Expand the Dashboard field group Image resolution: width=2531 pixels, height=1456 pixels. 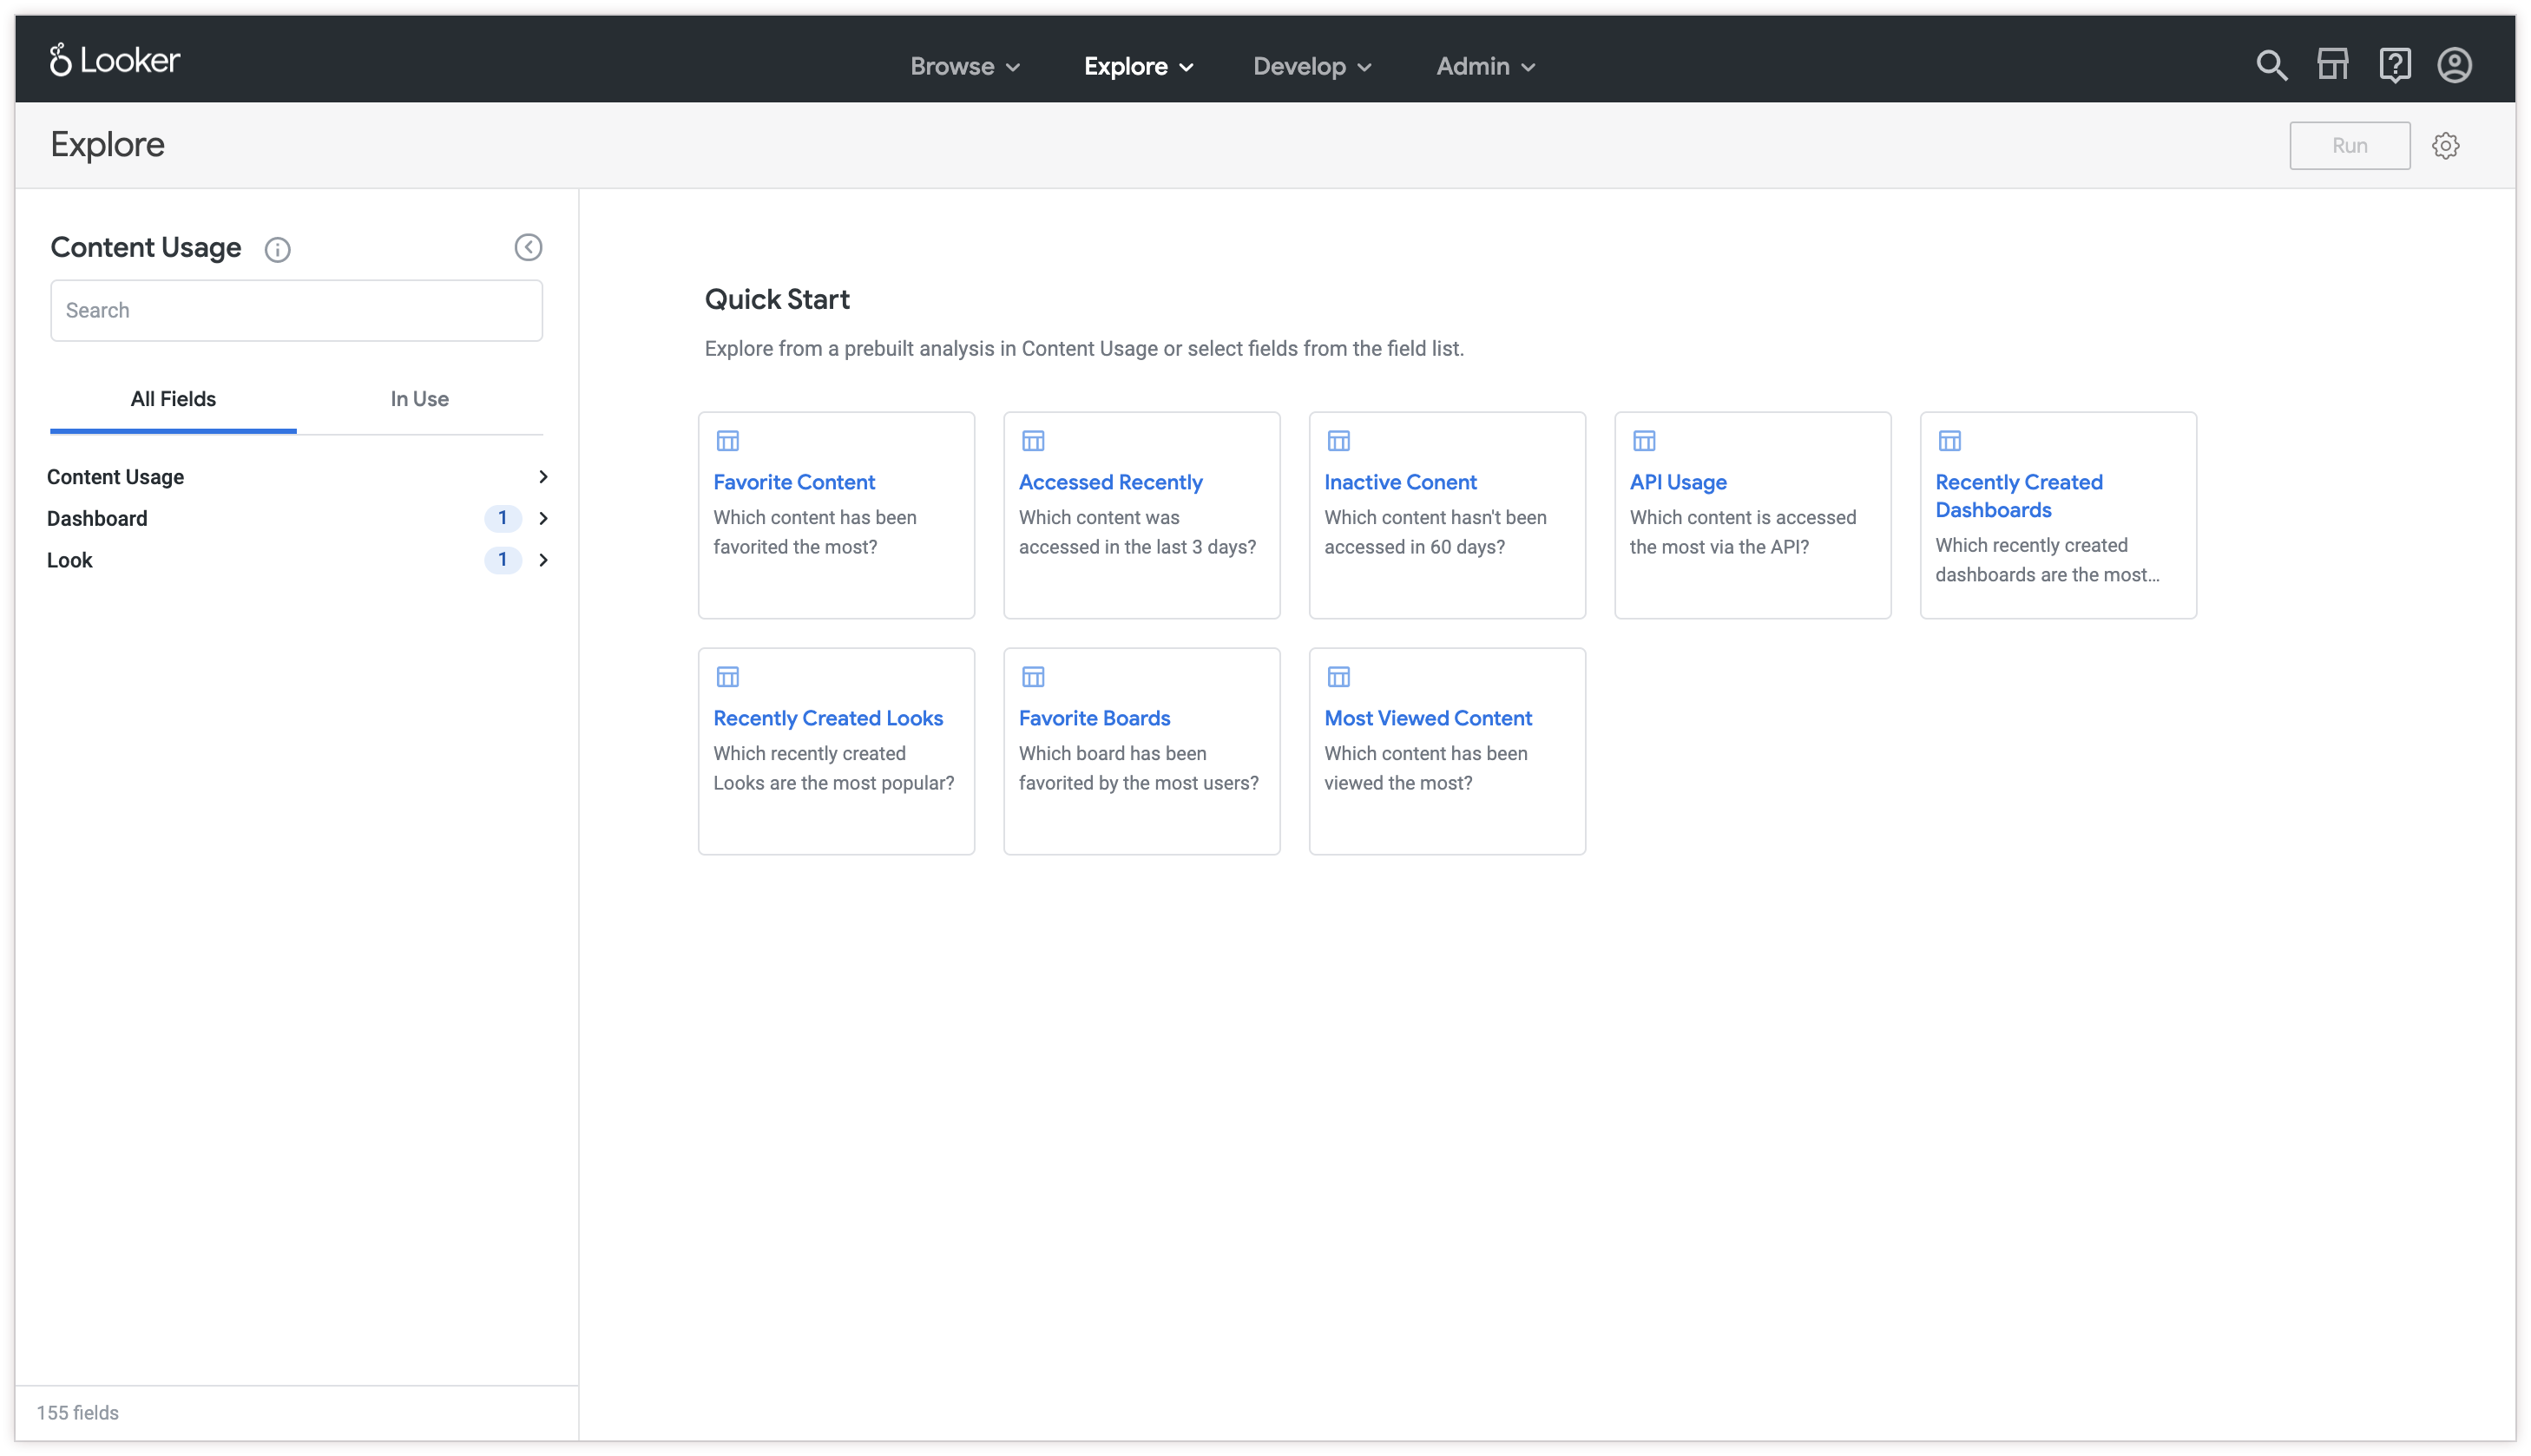[x=295, y=518]
